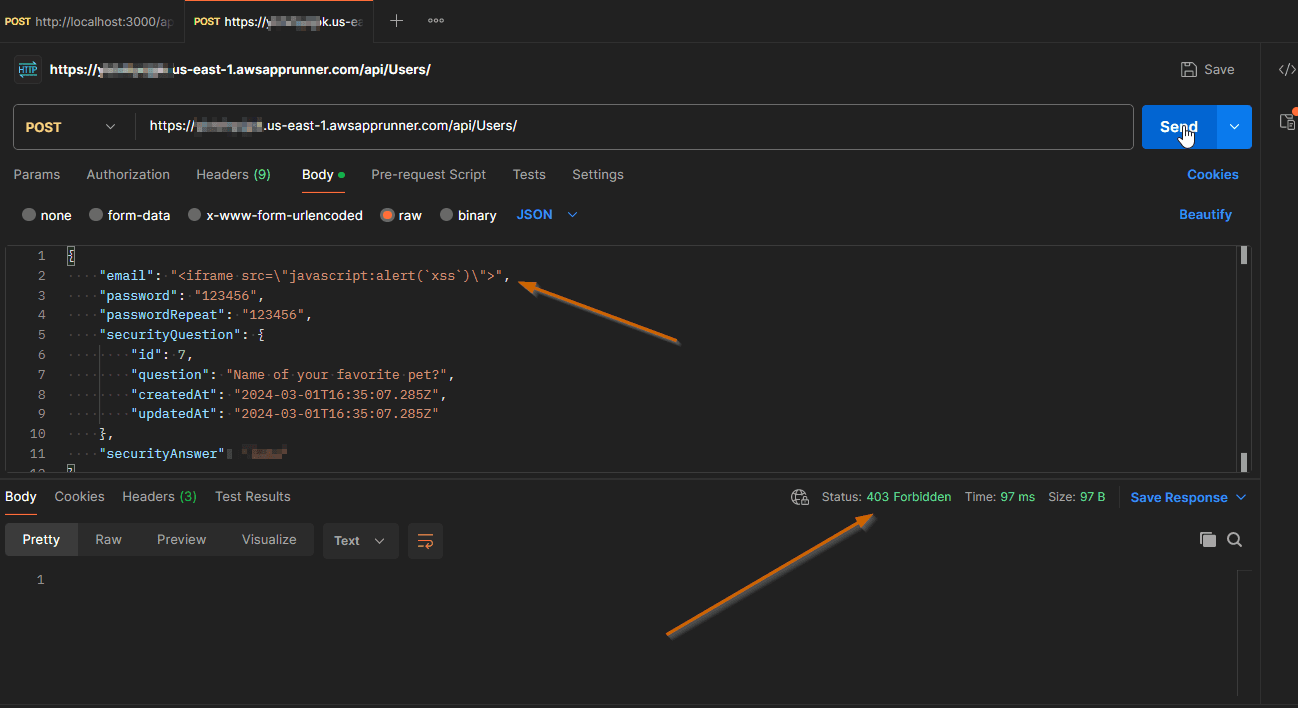Click the network globe icon beside status
The width and height of the screenshot is (1298, 708).
[799, 497]
